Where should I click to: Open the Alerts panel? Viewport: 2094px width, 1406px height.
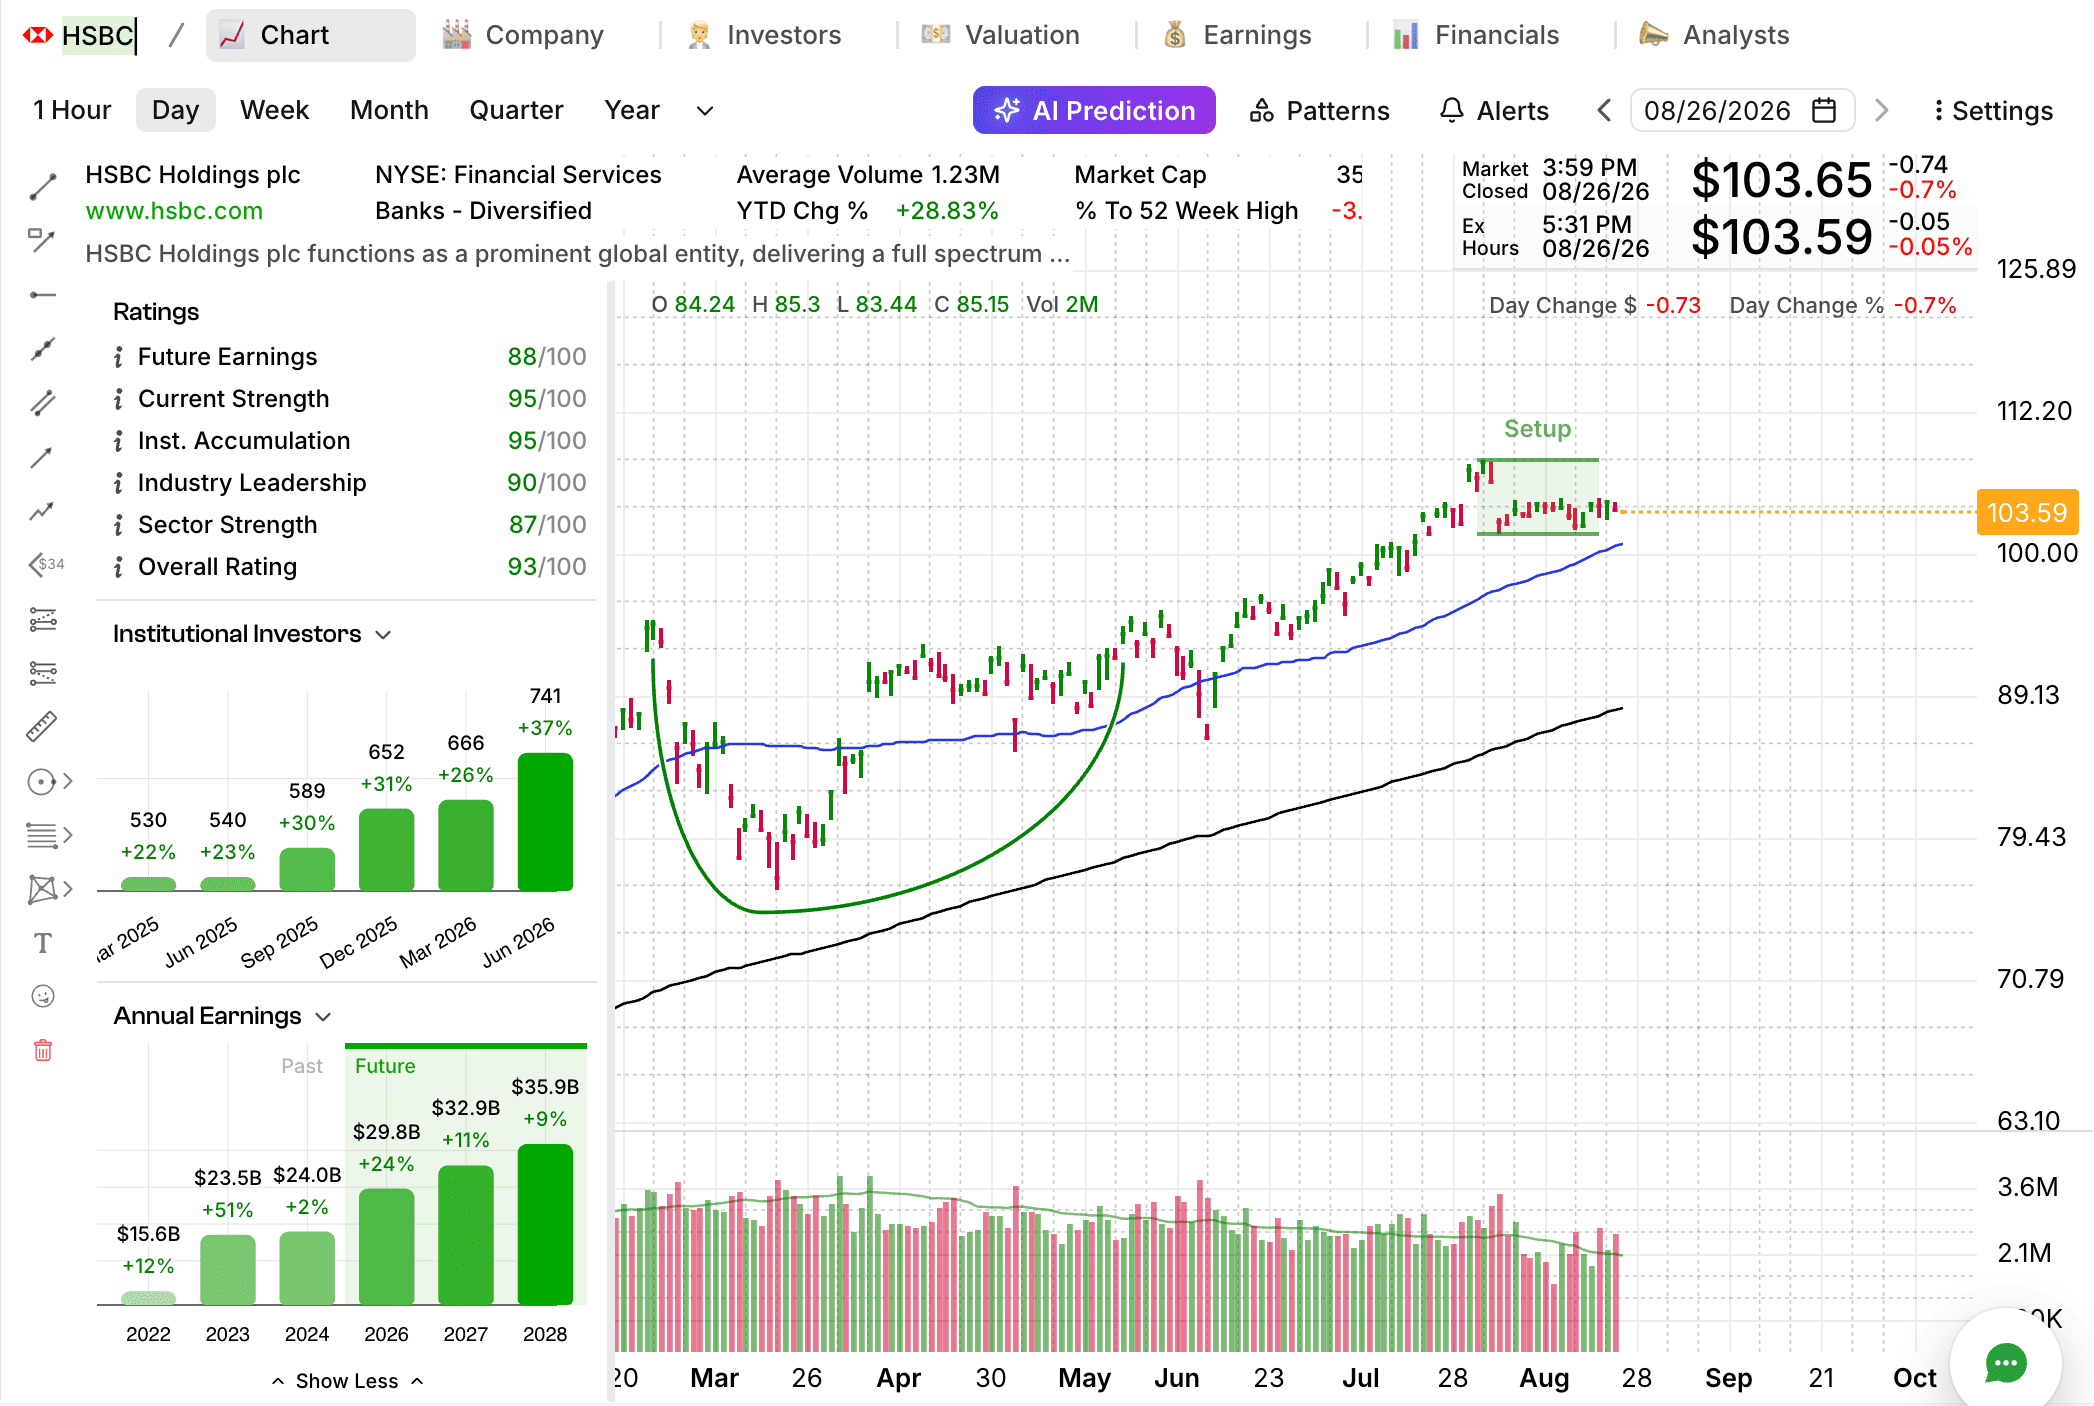click(1494, 110)
